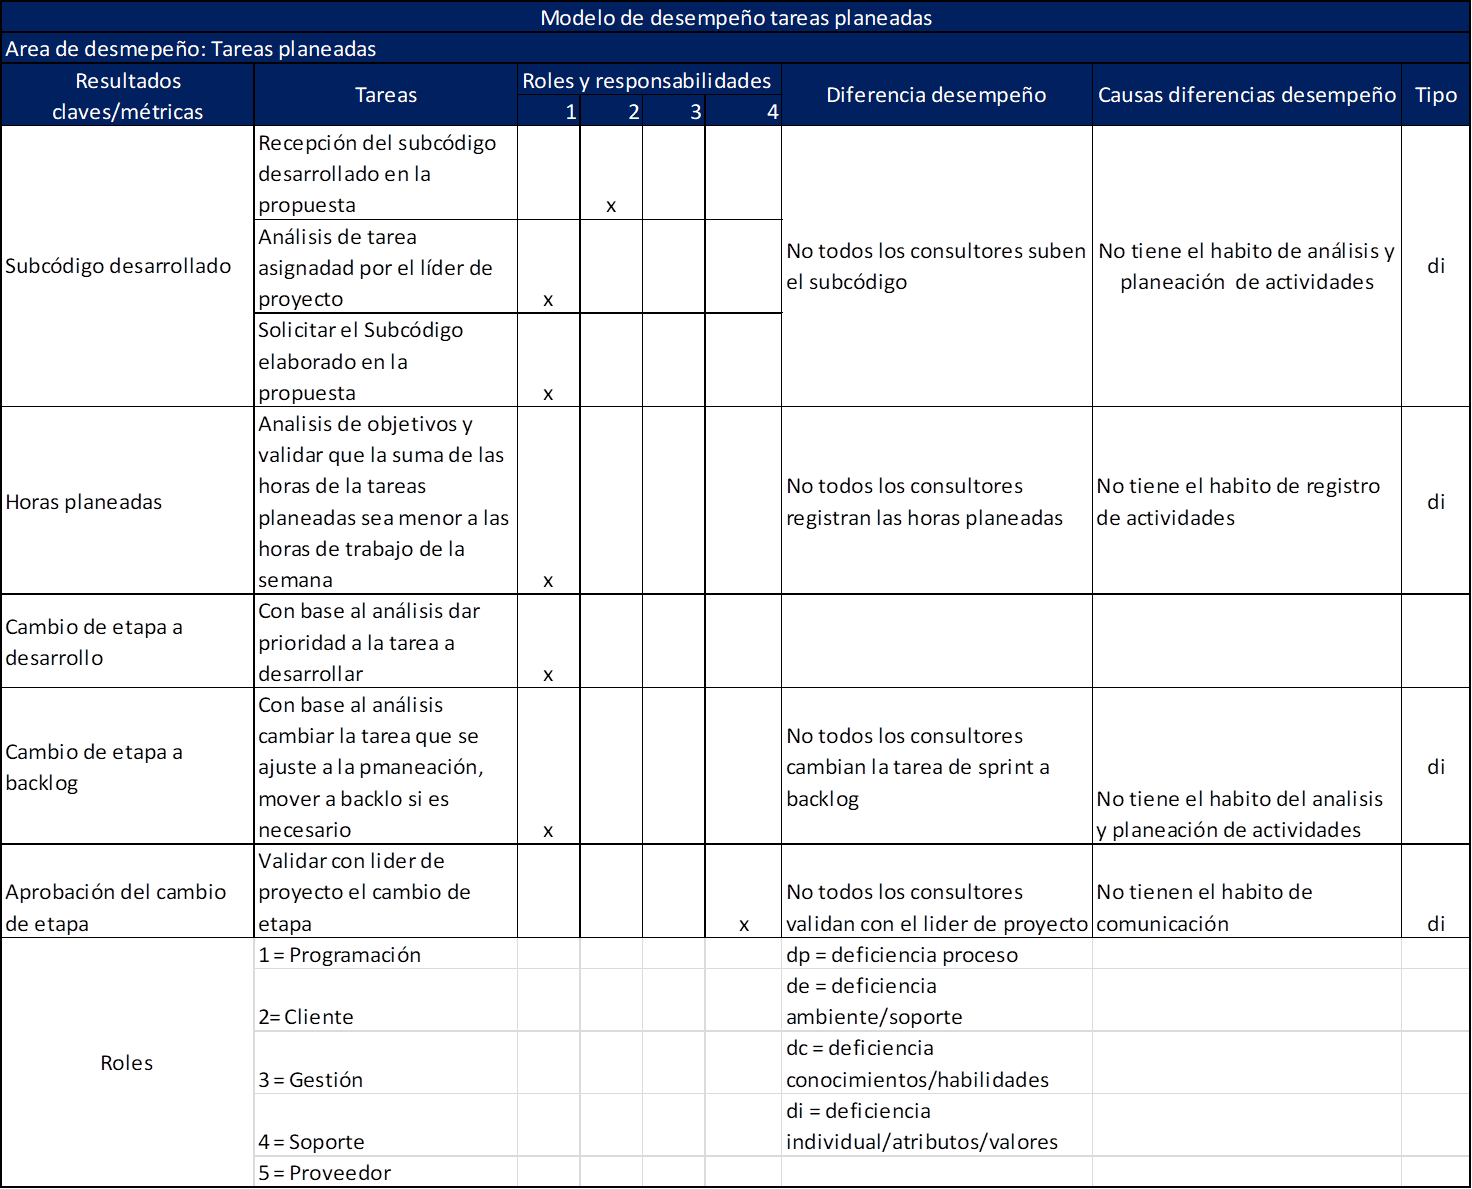The image size is (1472, 1189).
Task: Select the 'Aprobación del cambio de etapa' cell
Action: pyautogui.click(x=128, y=892)
